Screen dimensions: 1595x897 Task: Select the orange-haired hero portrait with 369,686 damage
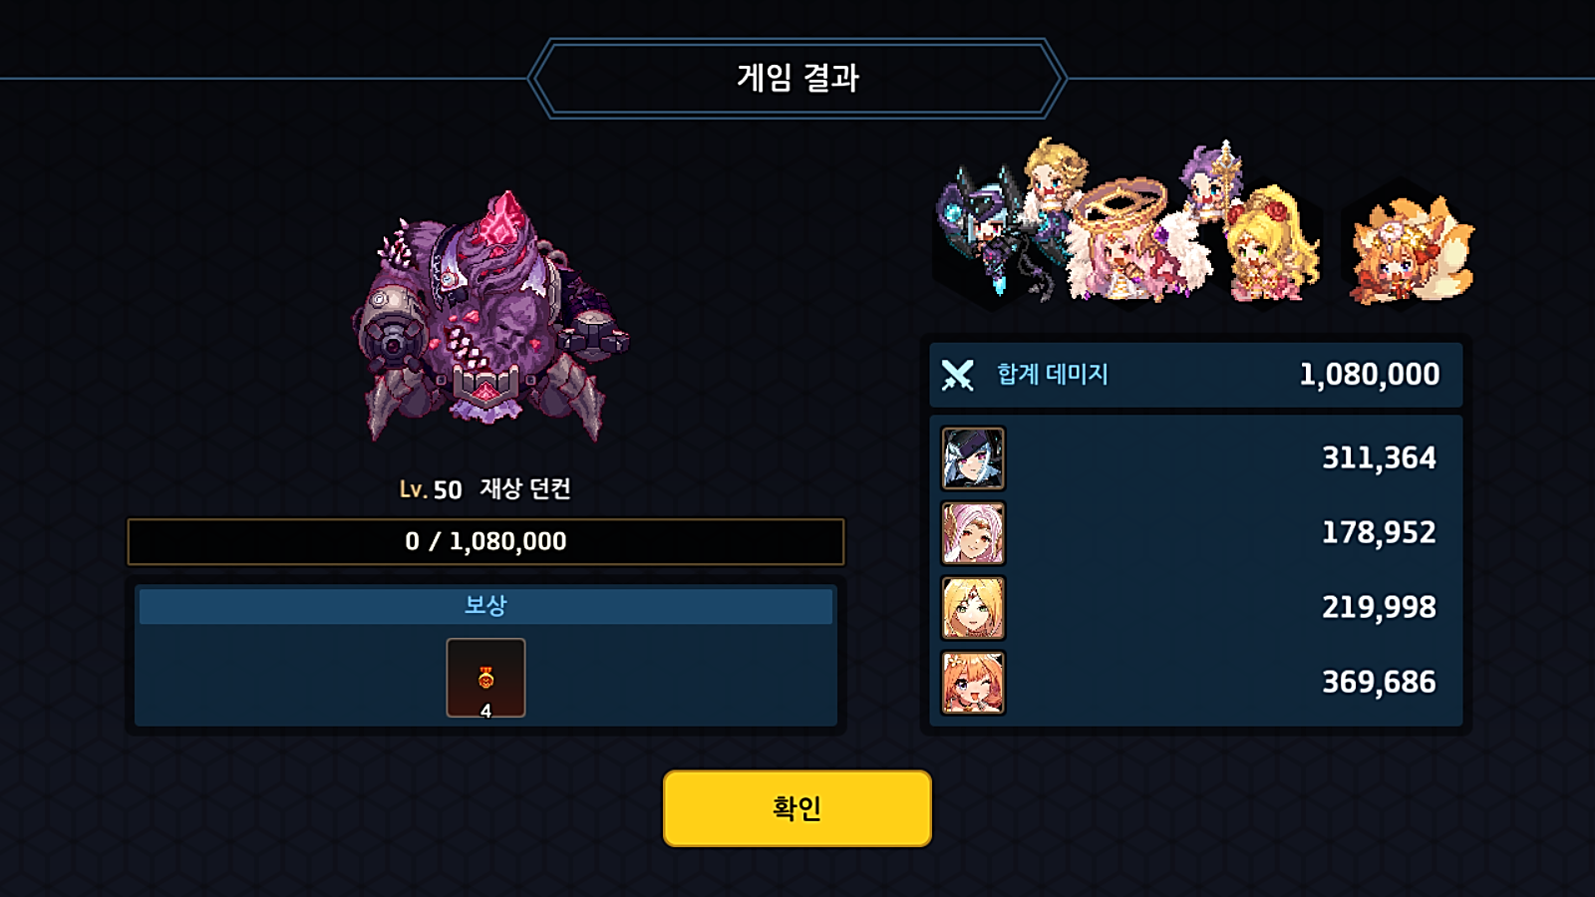coord(973,683)
